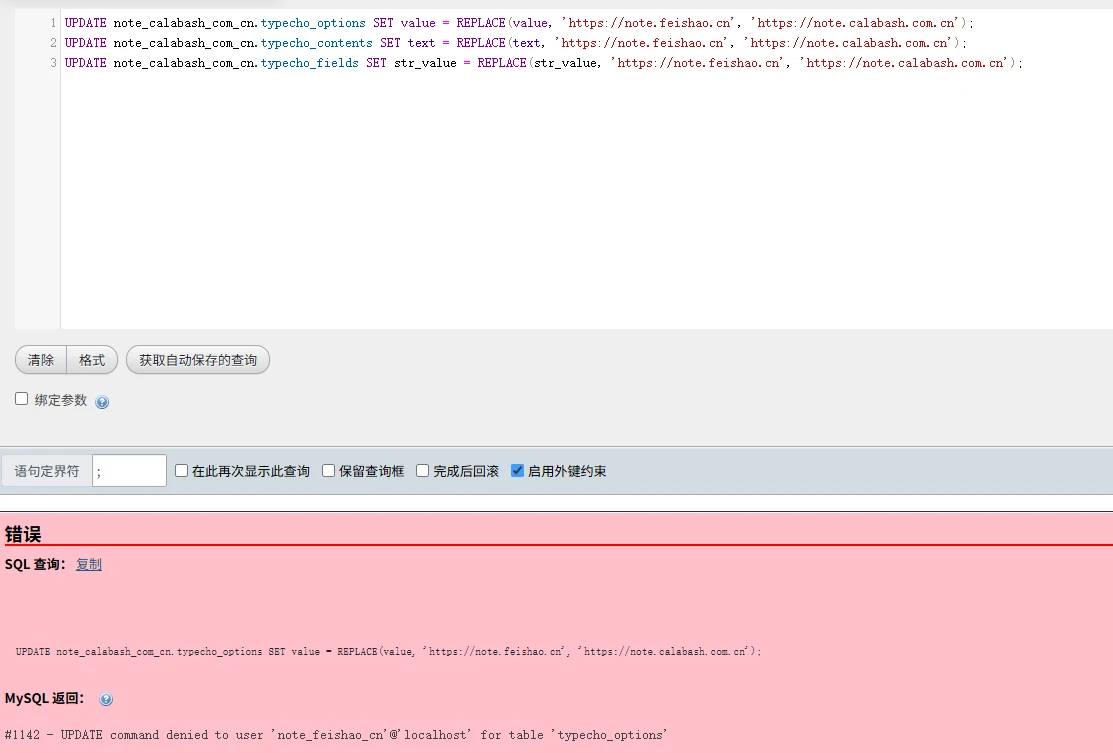Click empty area of the SQL editor
1113x753 pixels.
click(580, 200)
